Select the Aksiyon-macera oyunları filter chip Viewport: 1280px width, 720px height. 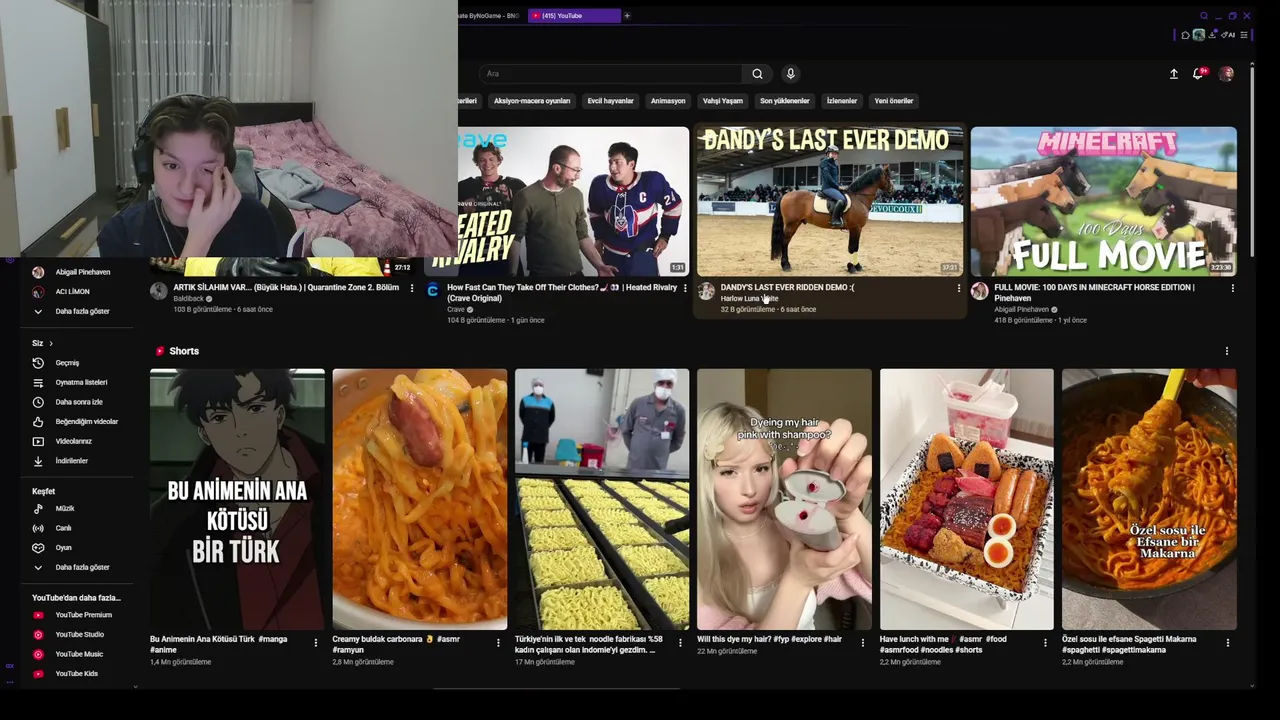click(531, 101)
